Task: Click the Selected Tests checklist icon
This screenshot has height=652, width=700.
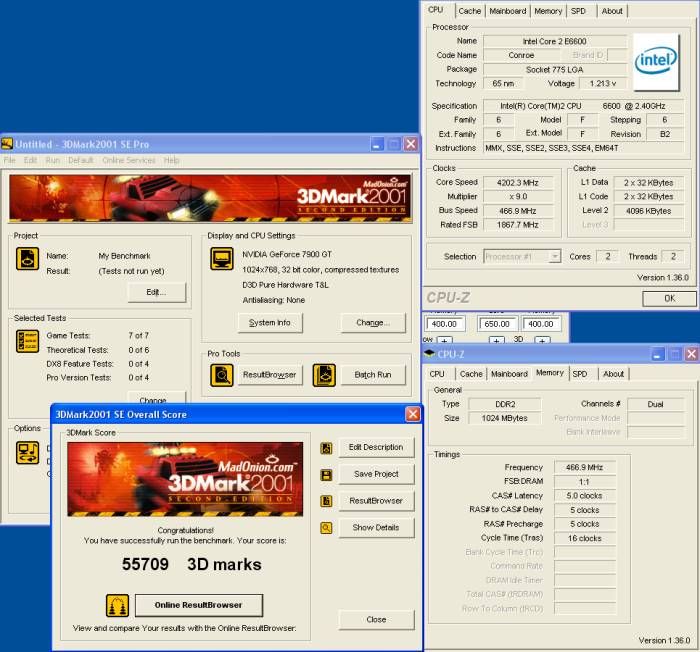Action: [27, 342]
